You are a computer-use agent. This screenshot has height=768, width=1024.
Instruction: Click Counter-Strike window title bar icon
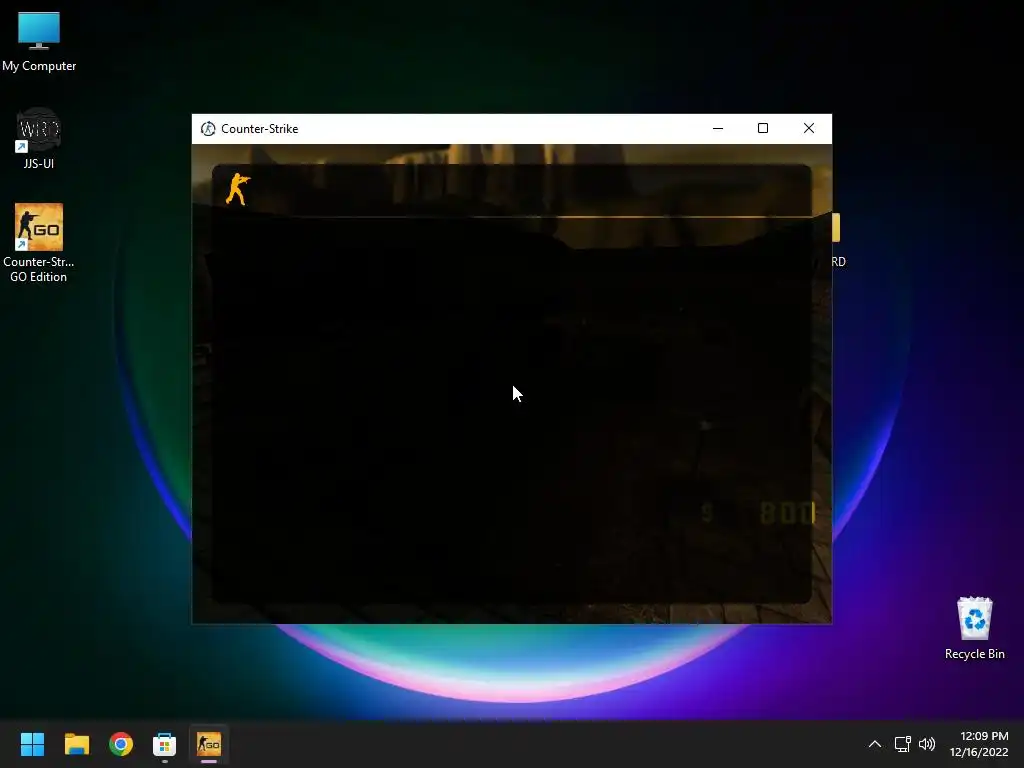[208, 129]
